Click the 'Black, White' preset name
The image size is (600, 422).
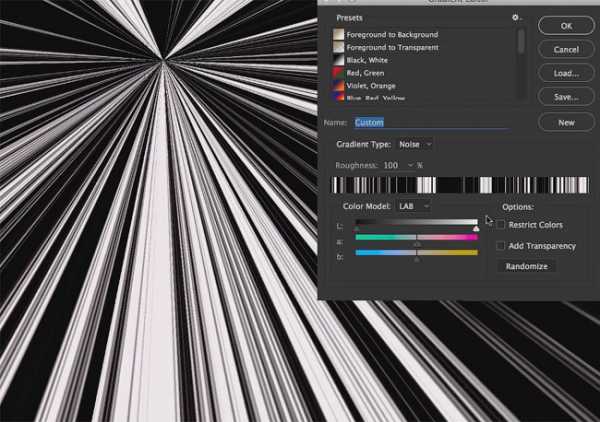367,60
